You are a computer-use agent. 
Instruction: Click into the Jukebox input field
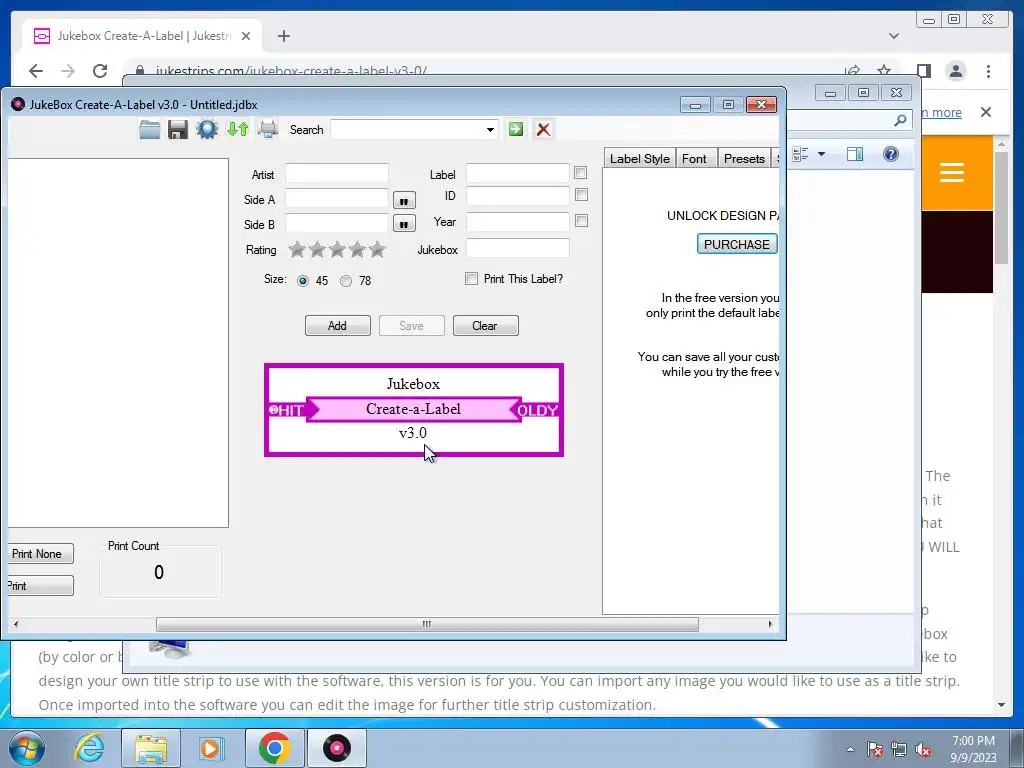point(518,248)
